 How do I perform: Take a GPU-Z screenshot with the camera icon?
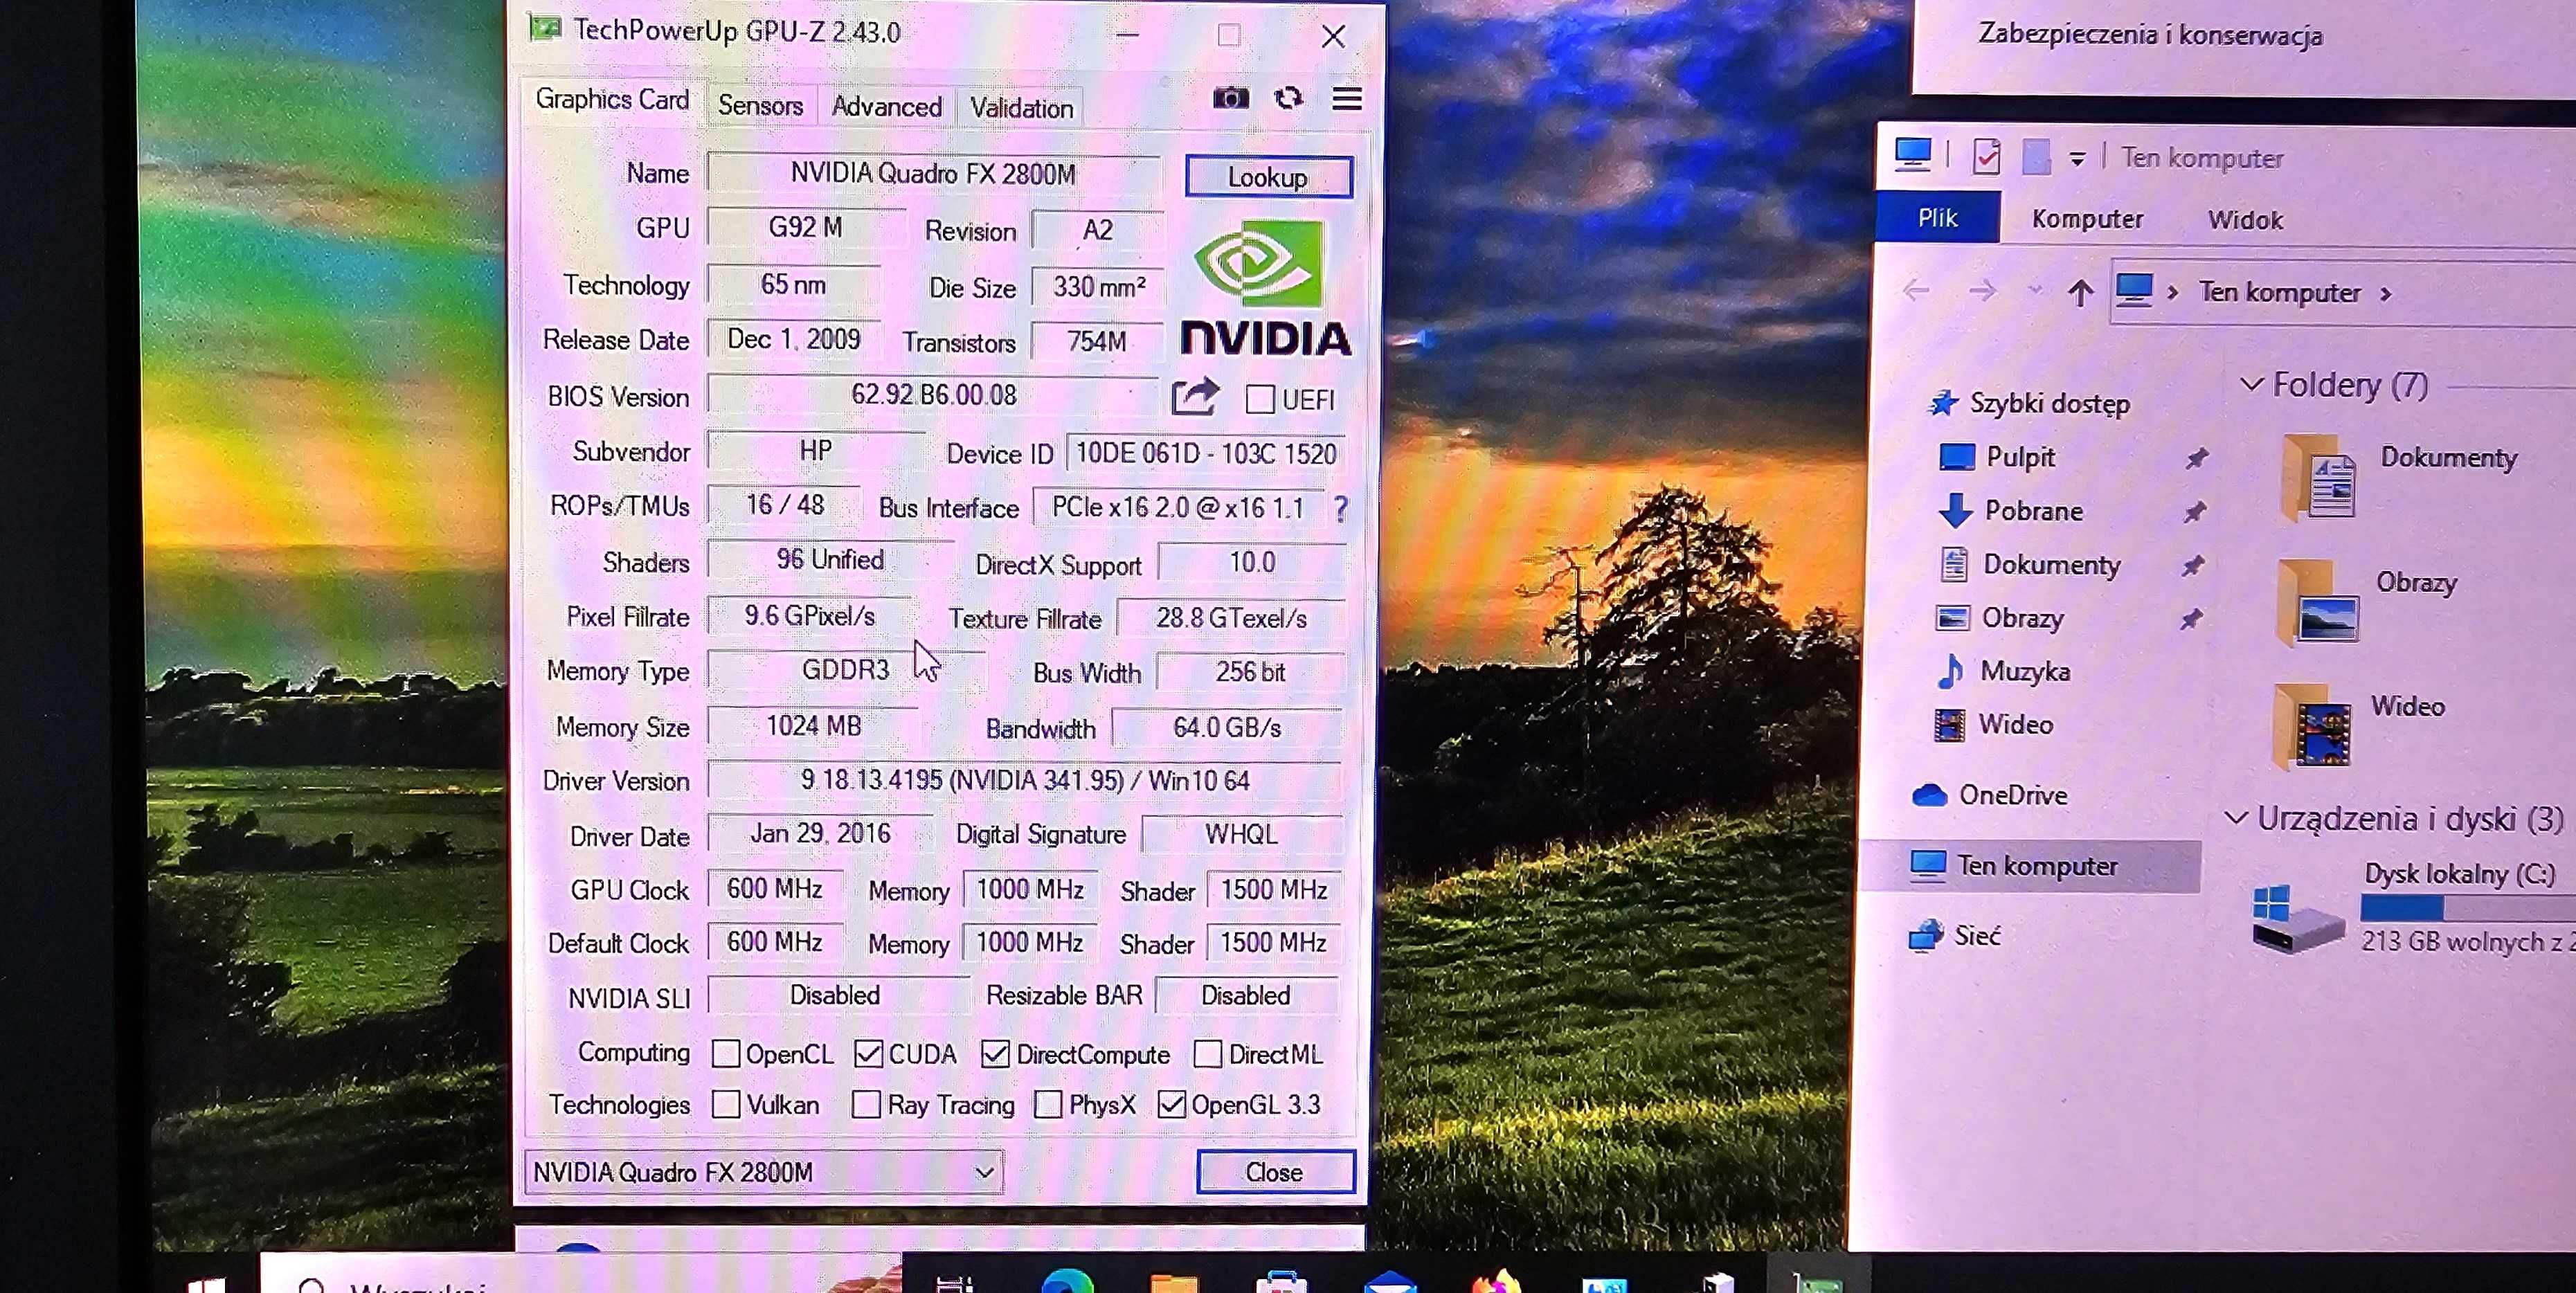pyautogui.click(x=1230, y=98)
